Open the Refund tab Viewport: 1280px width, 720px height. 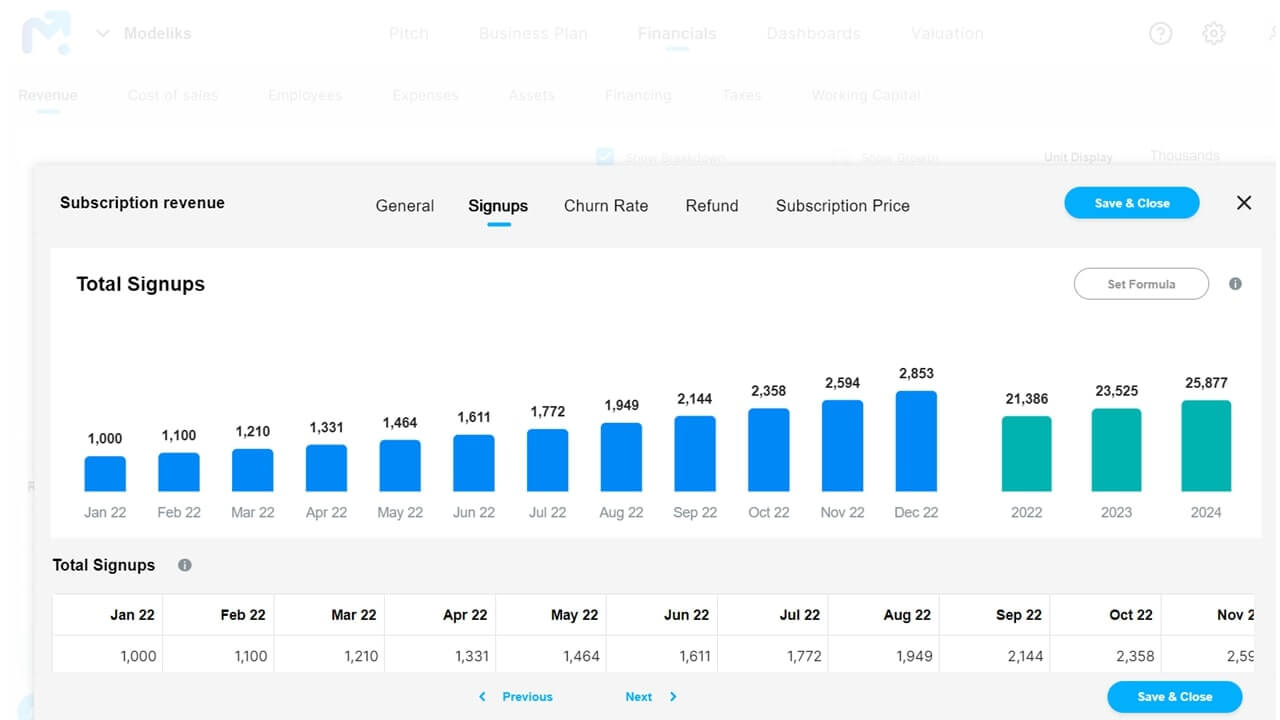click(712, 206)
